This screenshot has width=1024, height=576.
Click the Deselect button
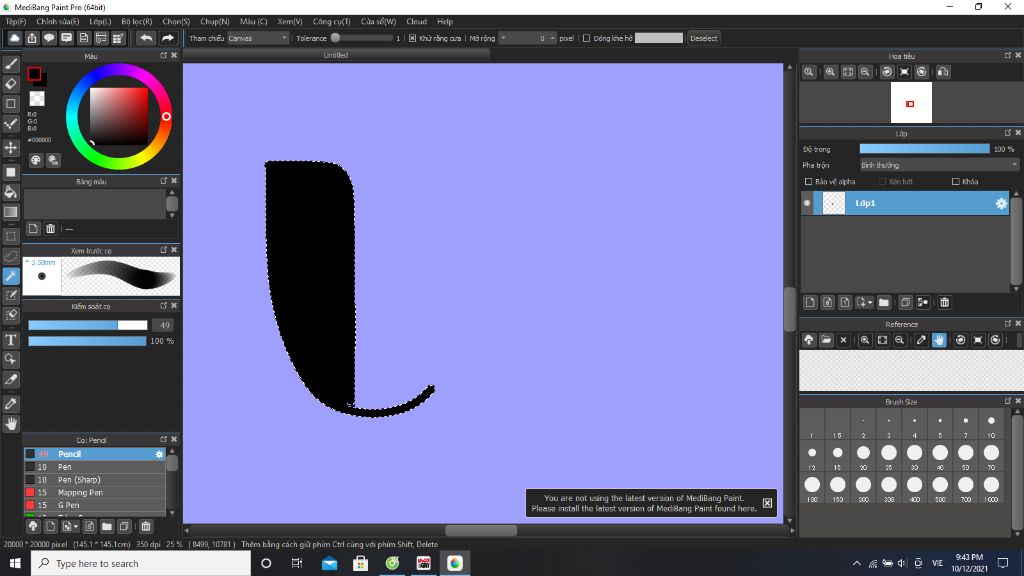tap(703, 39)
